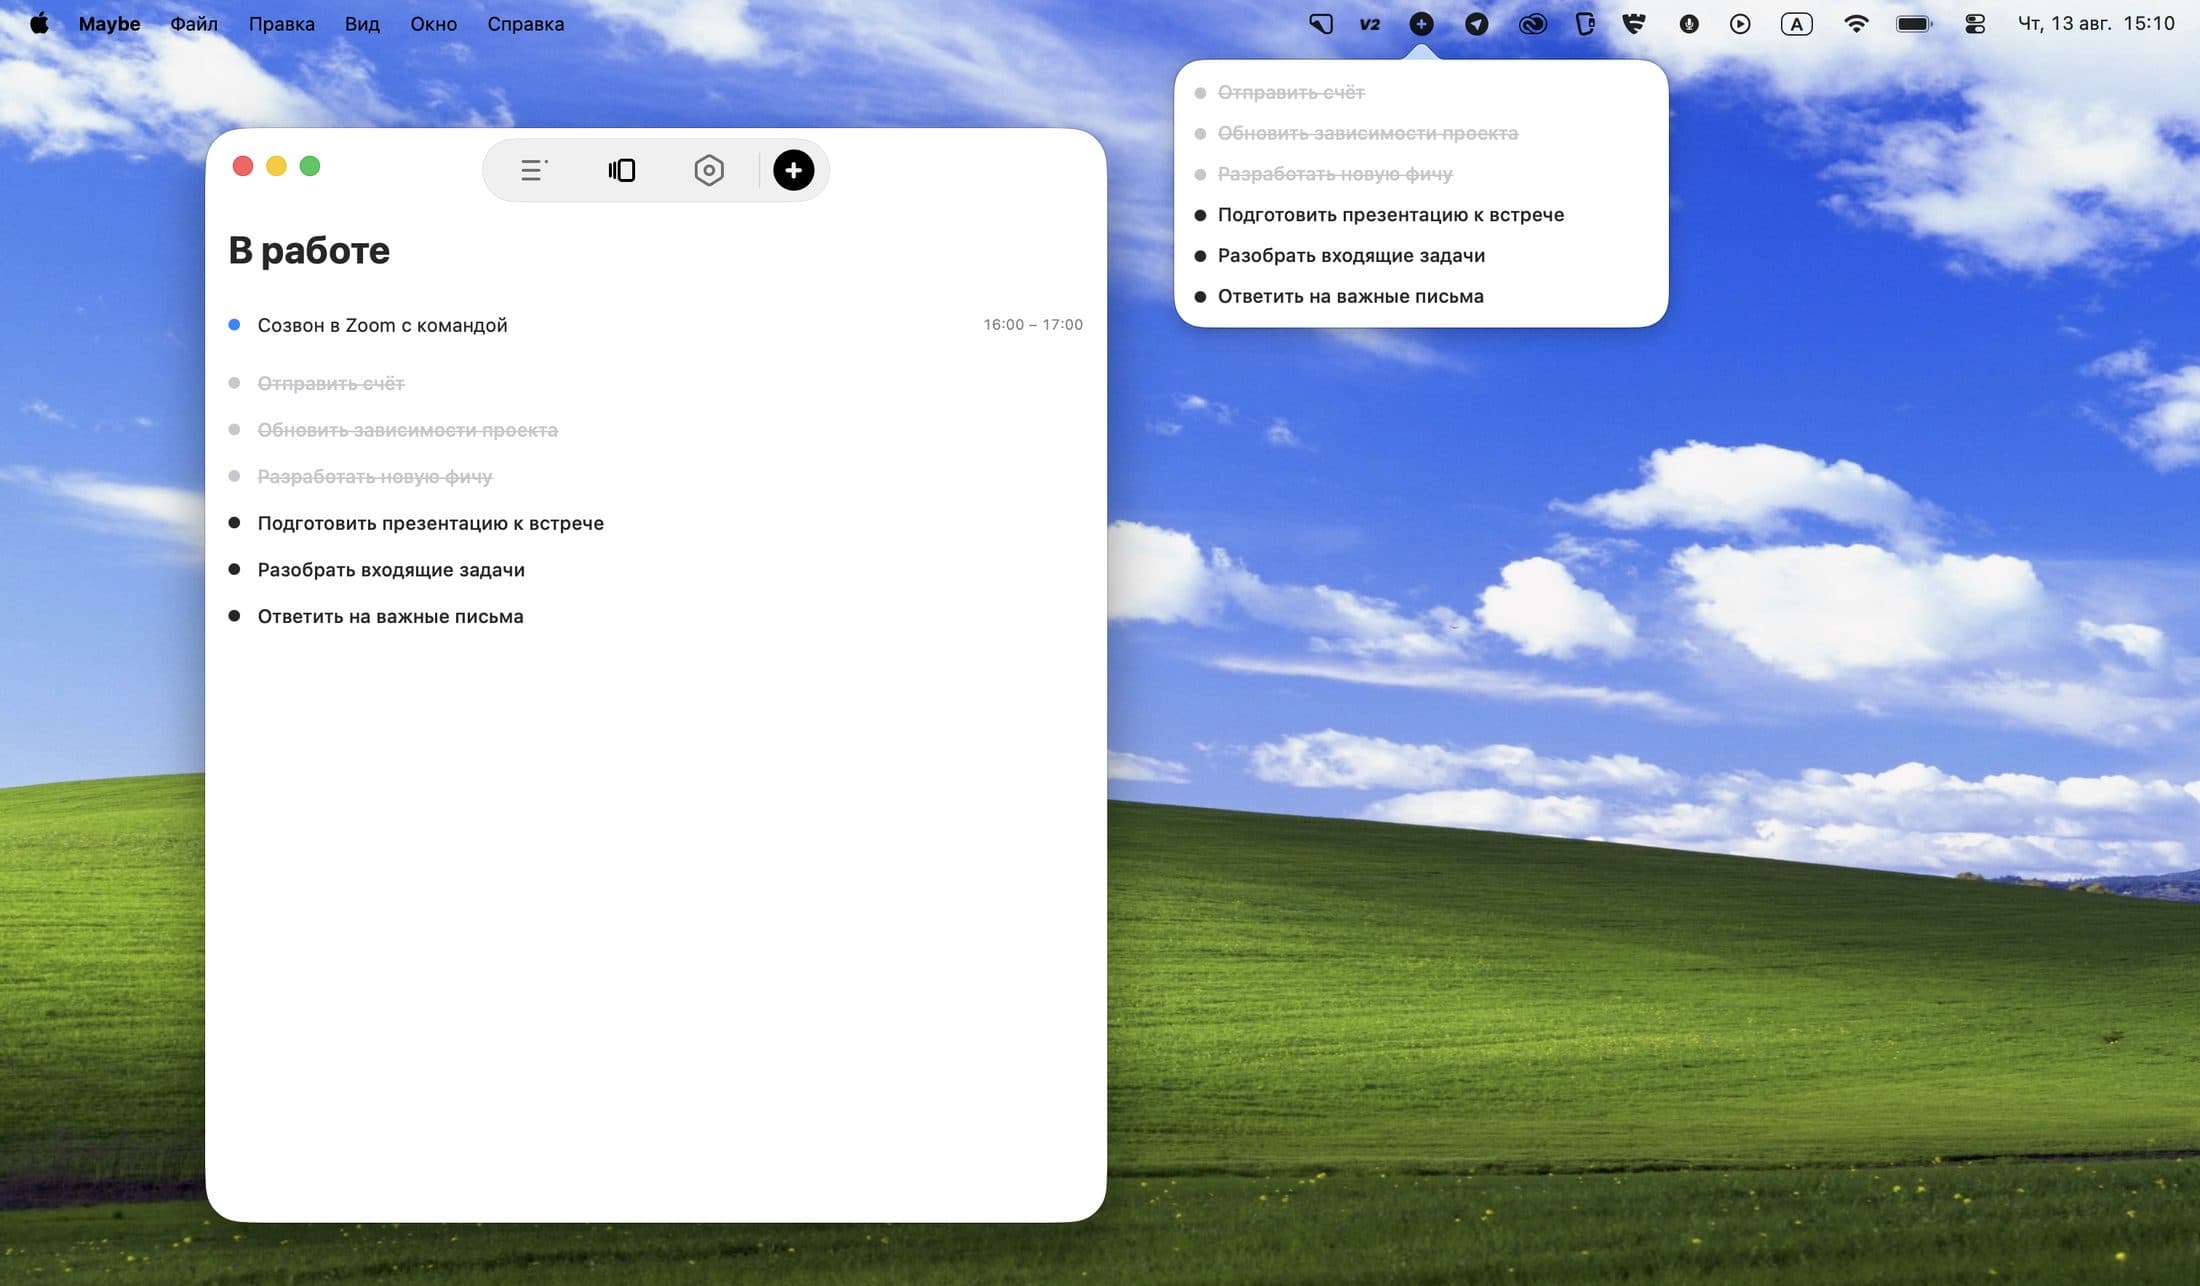Click the Maybe plus icon in menu bar
Viewport: 2200px width, 1286px height.
click(1421, 24)
